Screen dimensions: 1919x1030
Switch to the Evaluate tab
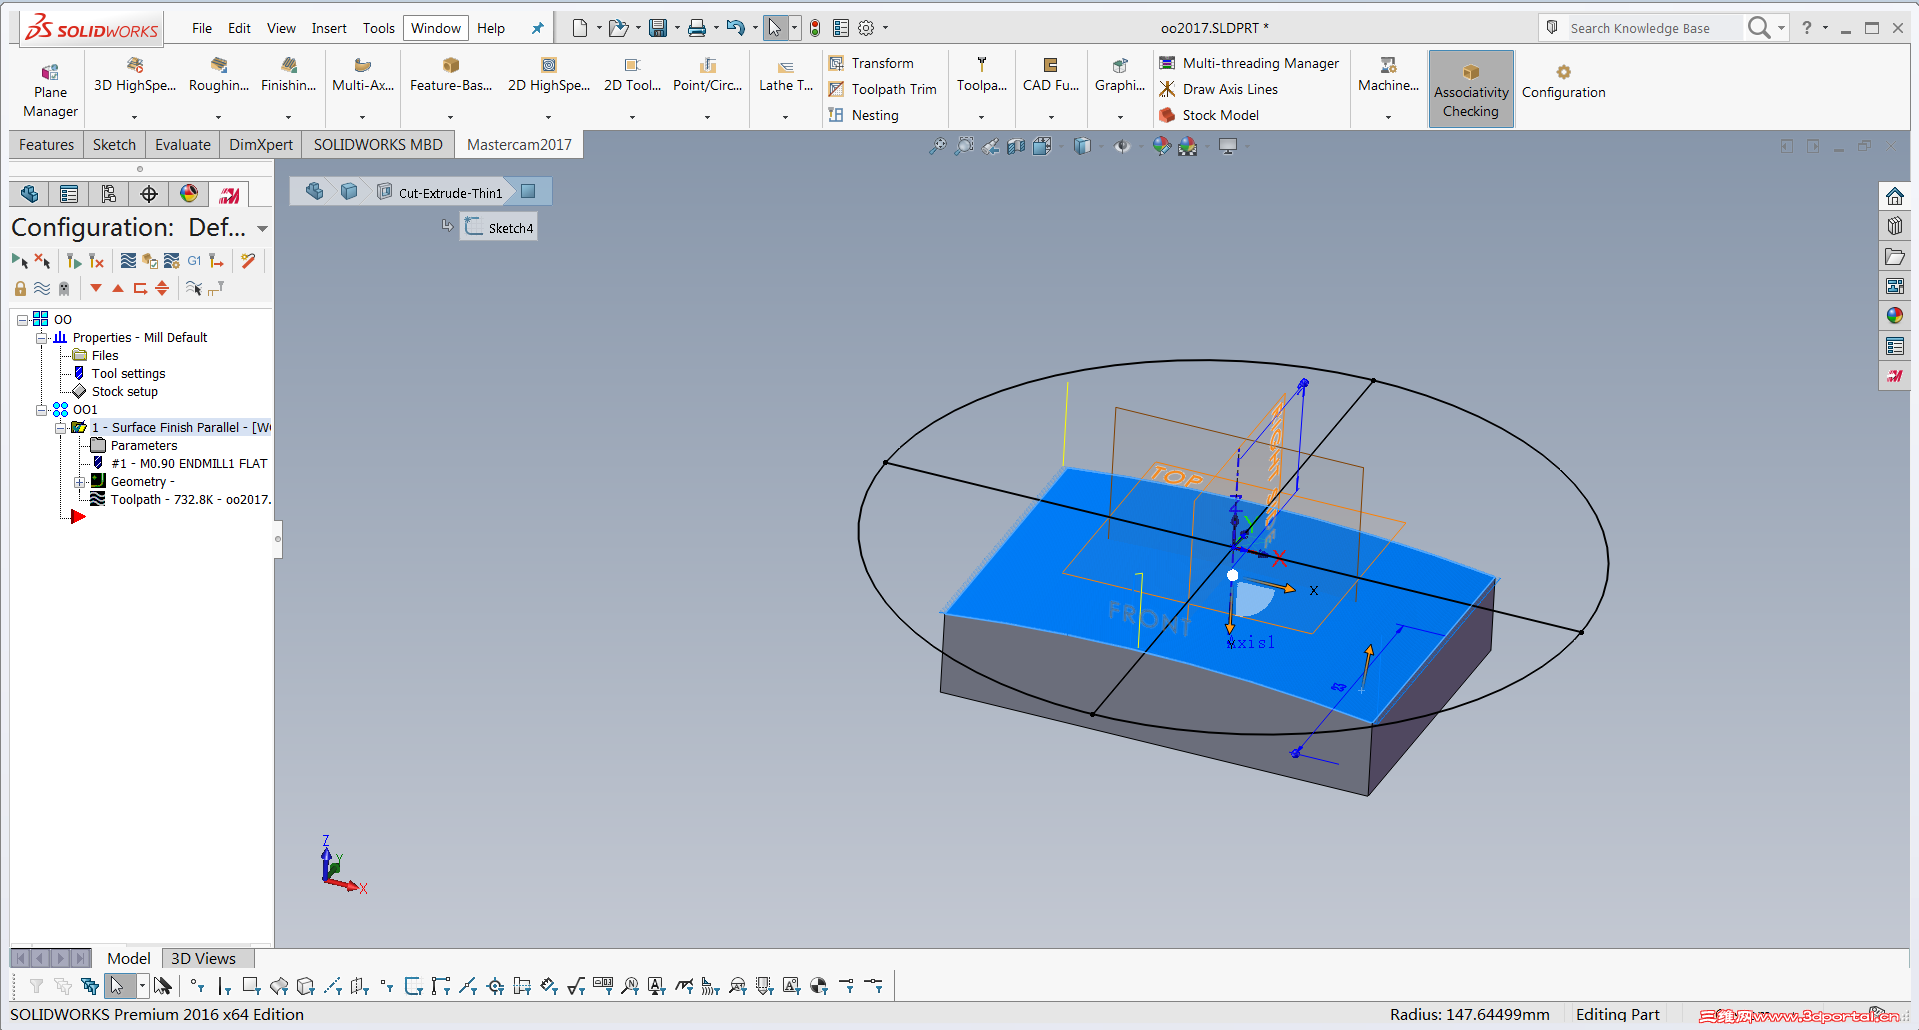click(x=183, y=145)
